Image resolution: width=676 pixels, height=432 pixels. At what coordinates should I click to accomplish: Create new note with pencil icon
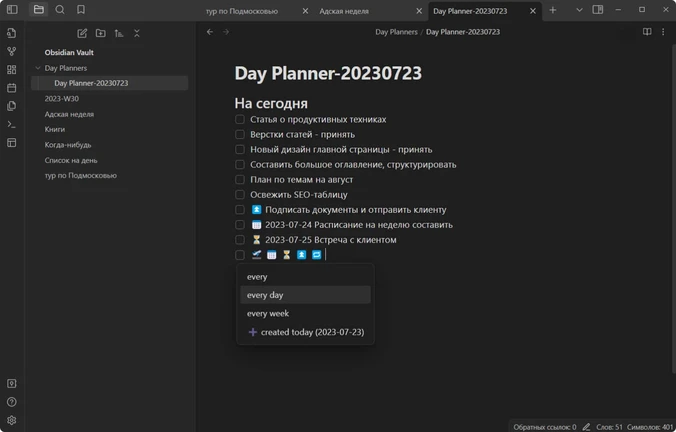pos(82,33)
